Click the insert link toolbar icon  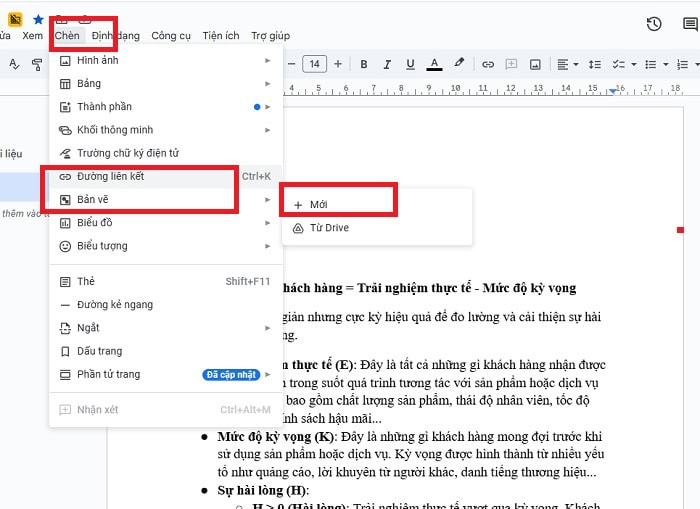coord(488,64)
